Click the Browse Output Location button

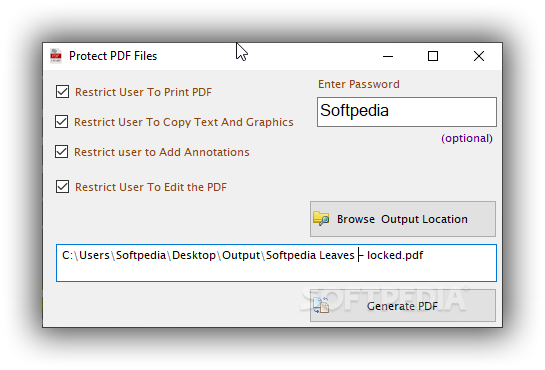[x=403, y=219]
